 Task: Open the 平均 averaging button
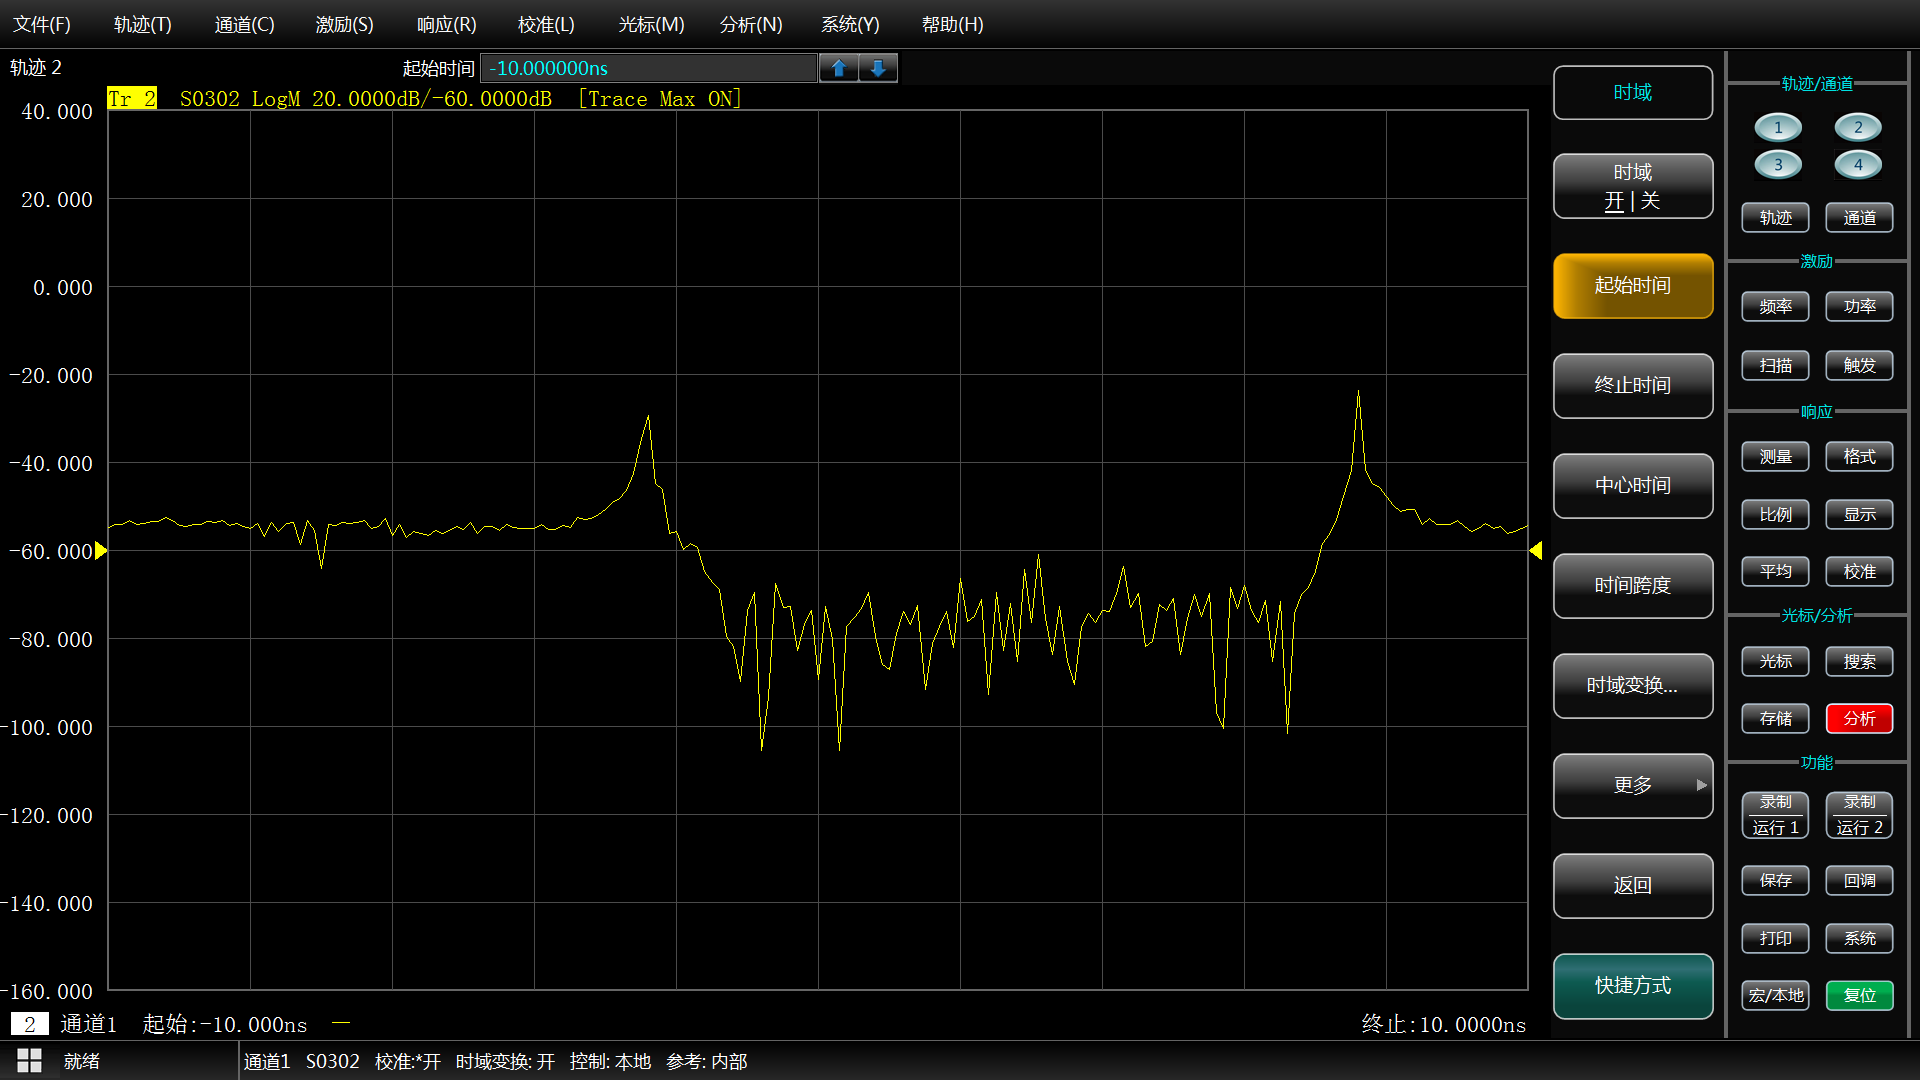(1775, 572)
